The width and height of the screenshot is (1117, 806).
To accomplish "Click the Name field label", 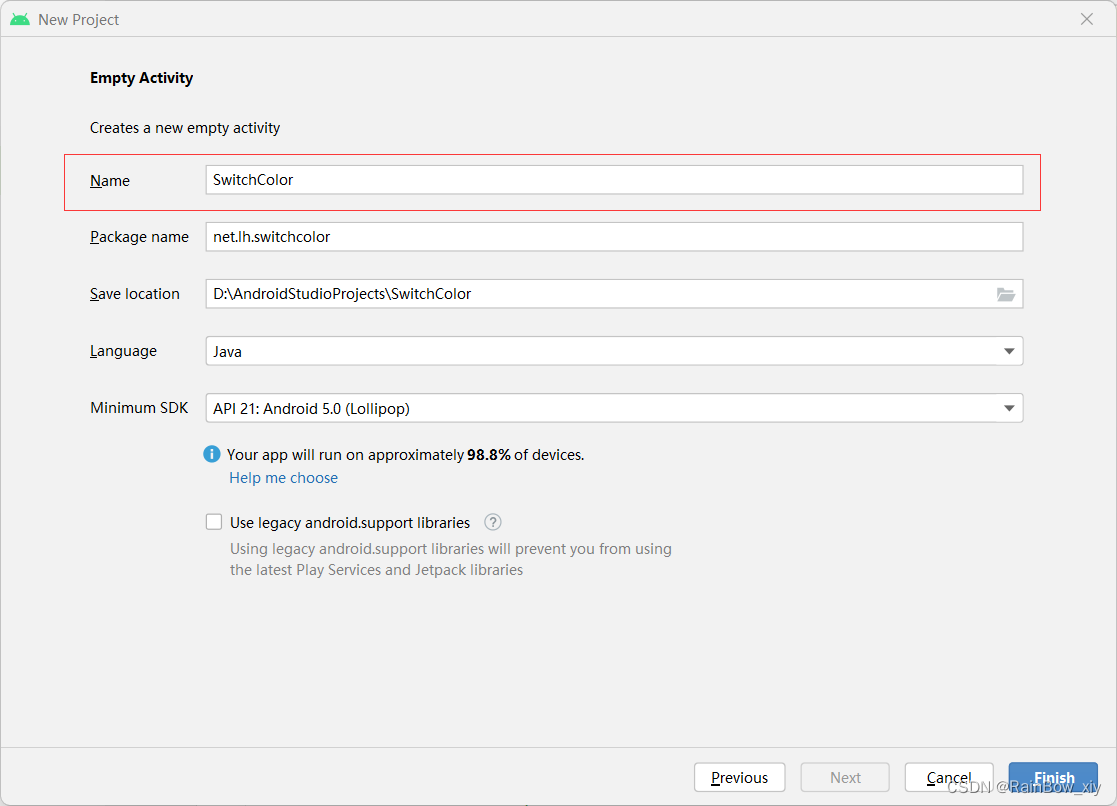I will pyautogui.click(x=110, y=181).
